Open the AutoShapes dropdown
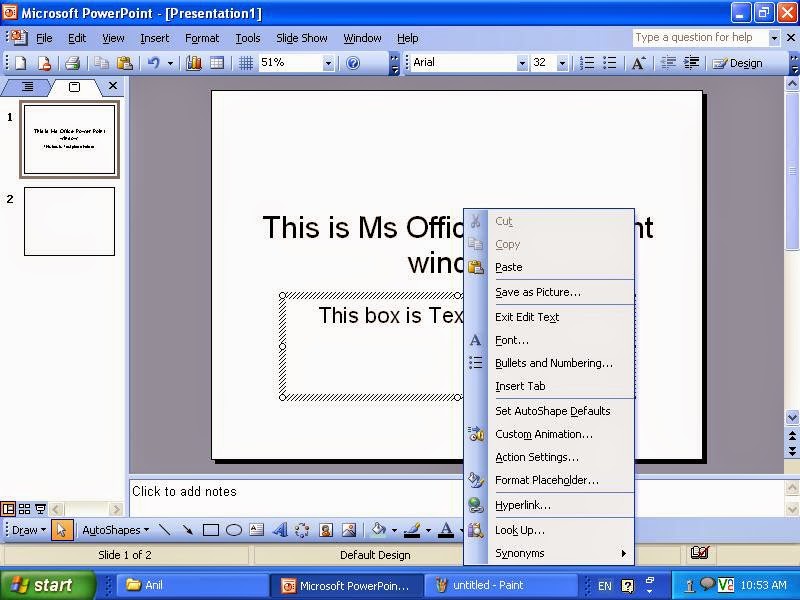 click(x=116, y=531)
